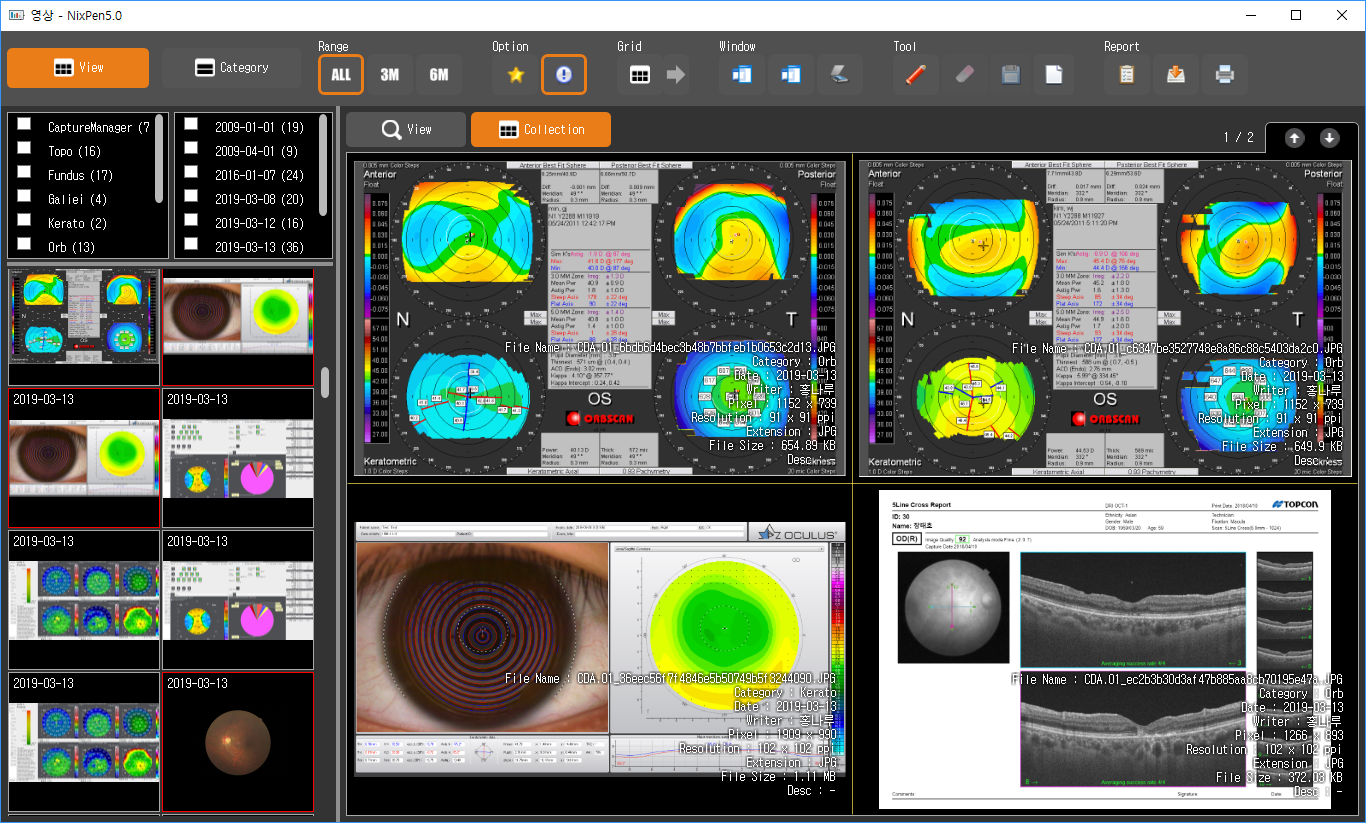The height and width of the screenshot is (823, 1366).
Task: Set range to 3M
Action: click(389, 75)
